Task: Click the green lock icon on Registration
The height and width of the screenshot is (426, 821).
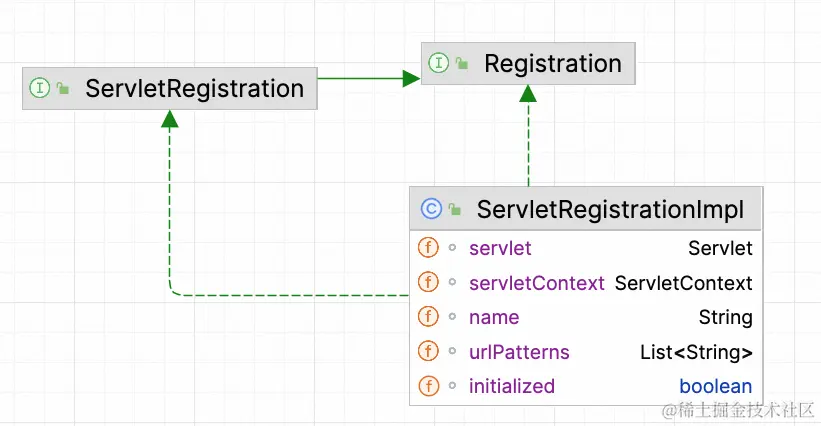Action: click(x=461, y=64)
